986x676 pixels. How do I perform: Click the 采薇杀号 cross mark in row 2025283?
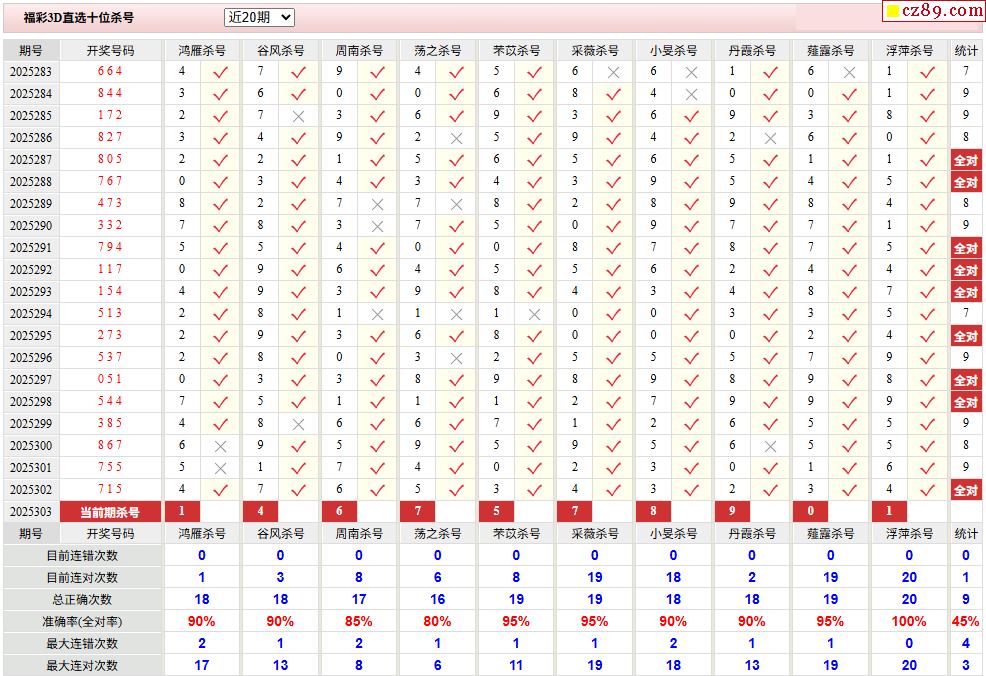613,72
